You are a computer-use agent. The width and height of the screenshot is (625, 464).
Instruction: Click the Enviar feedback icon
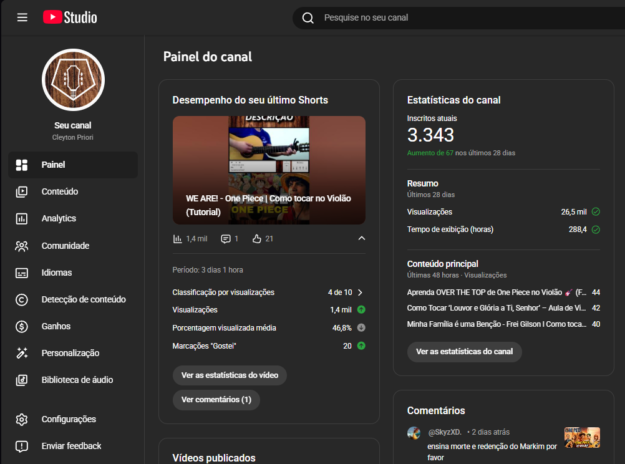tap(22, 446)
